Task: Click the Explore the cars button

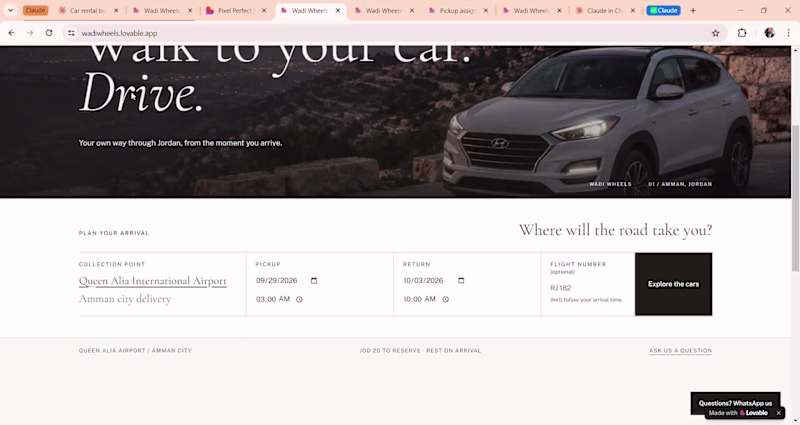Action: tap(673, 284)
